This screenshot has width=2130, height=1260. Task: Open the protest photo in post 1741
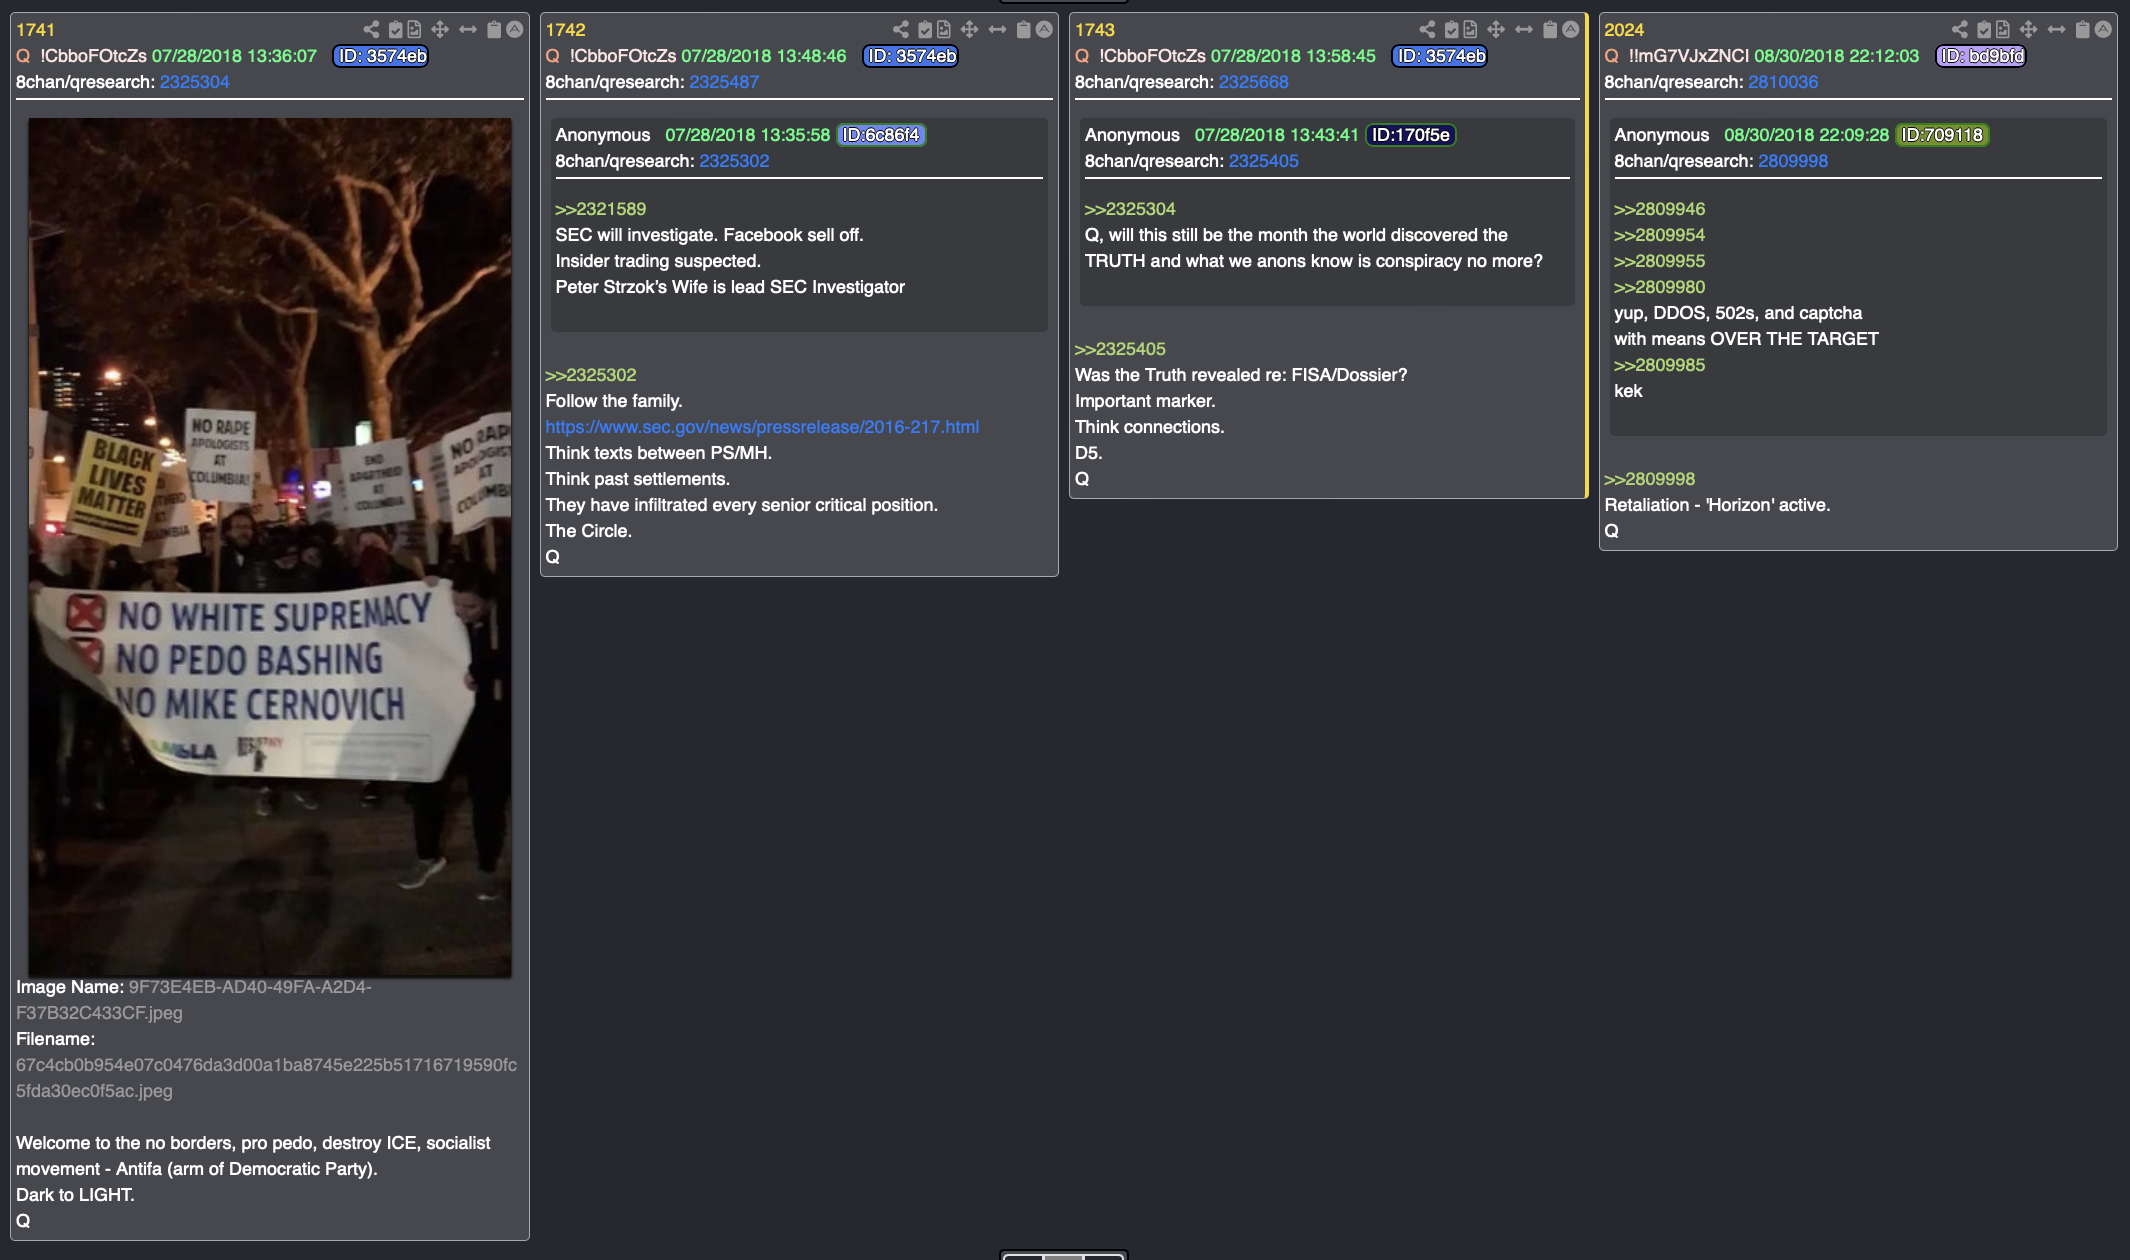pos(270,547)
